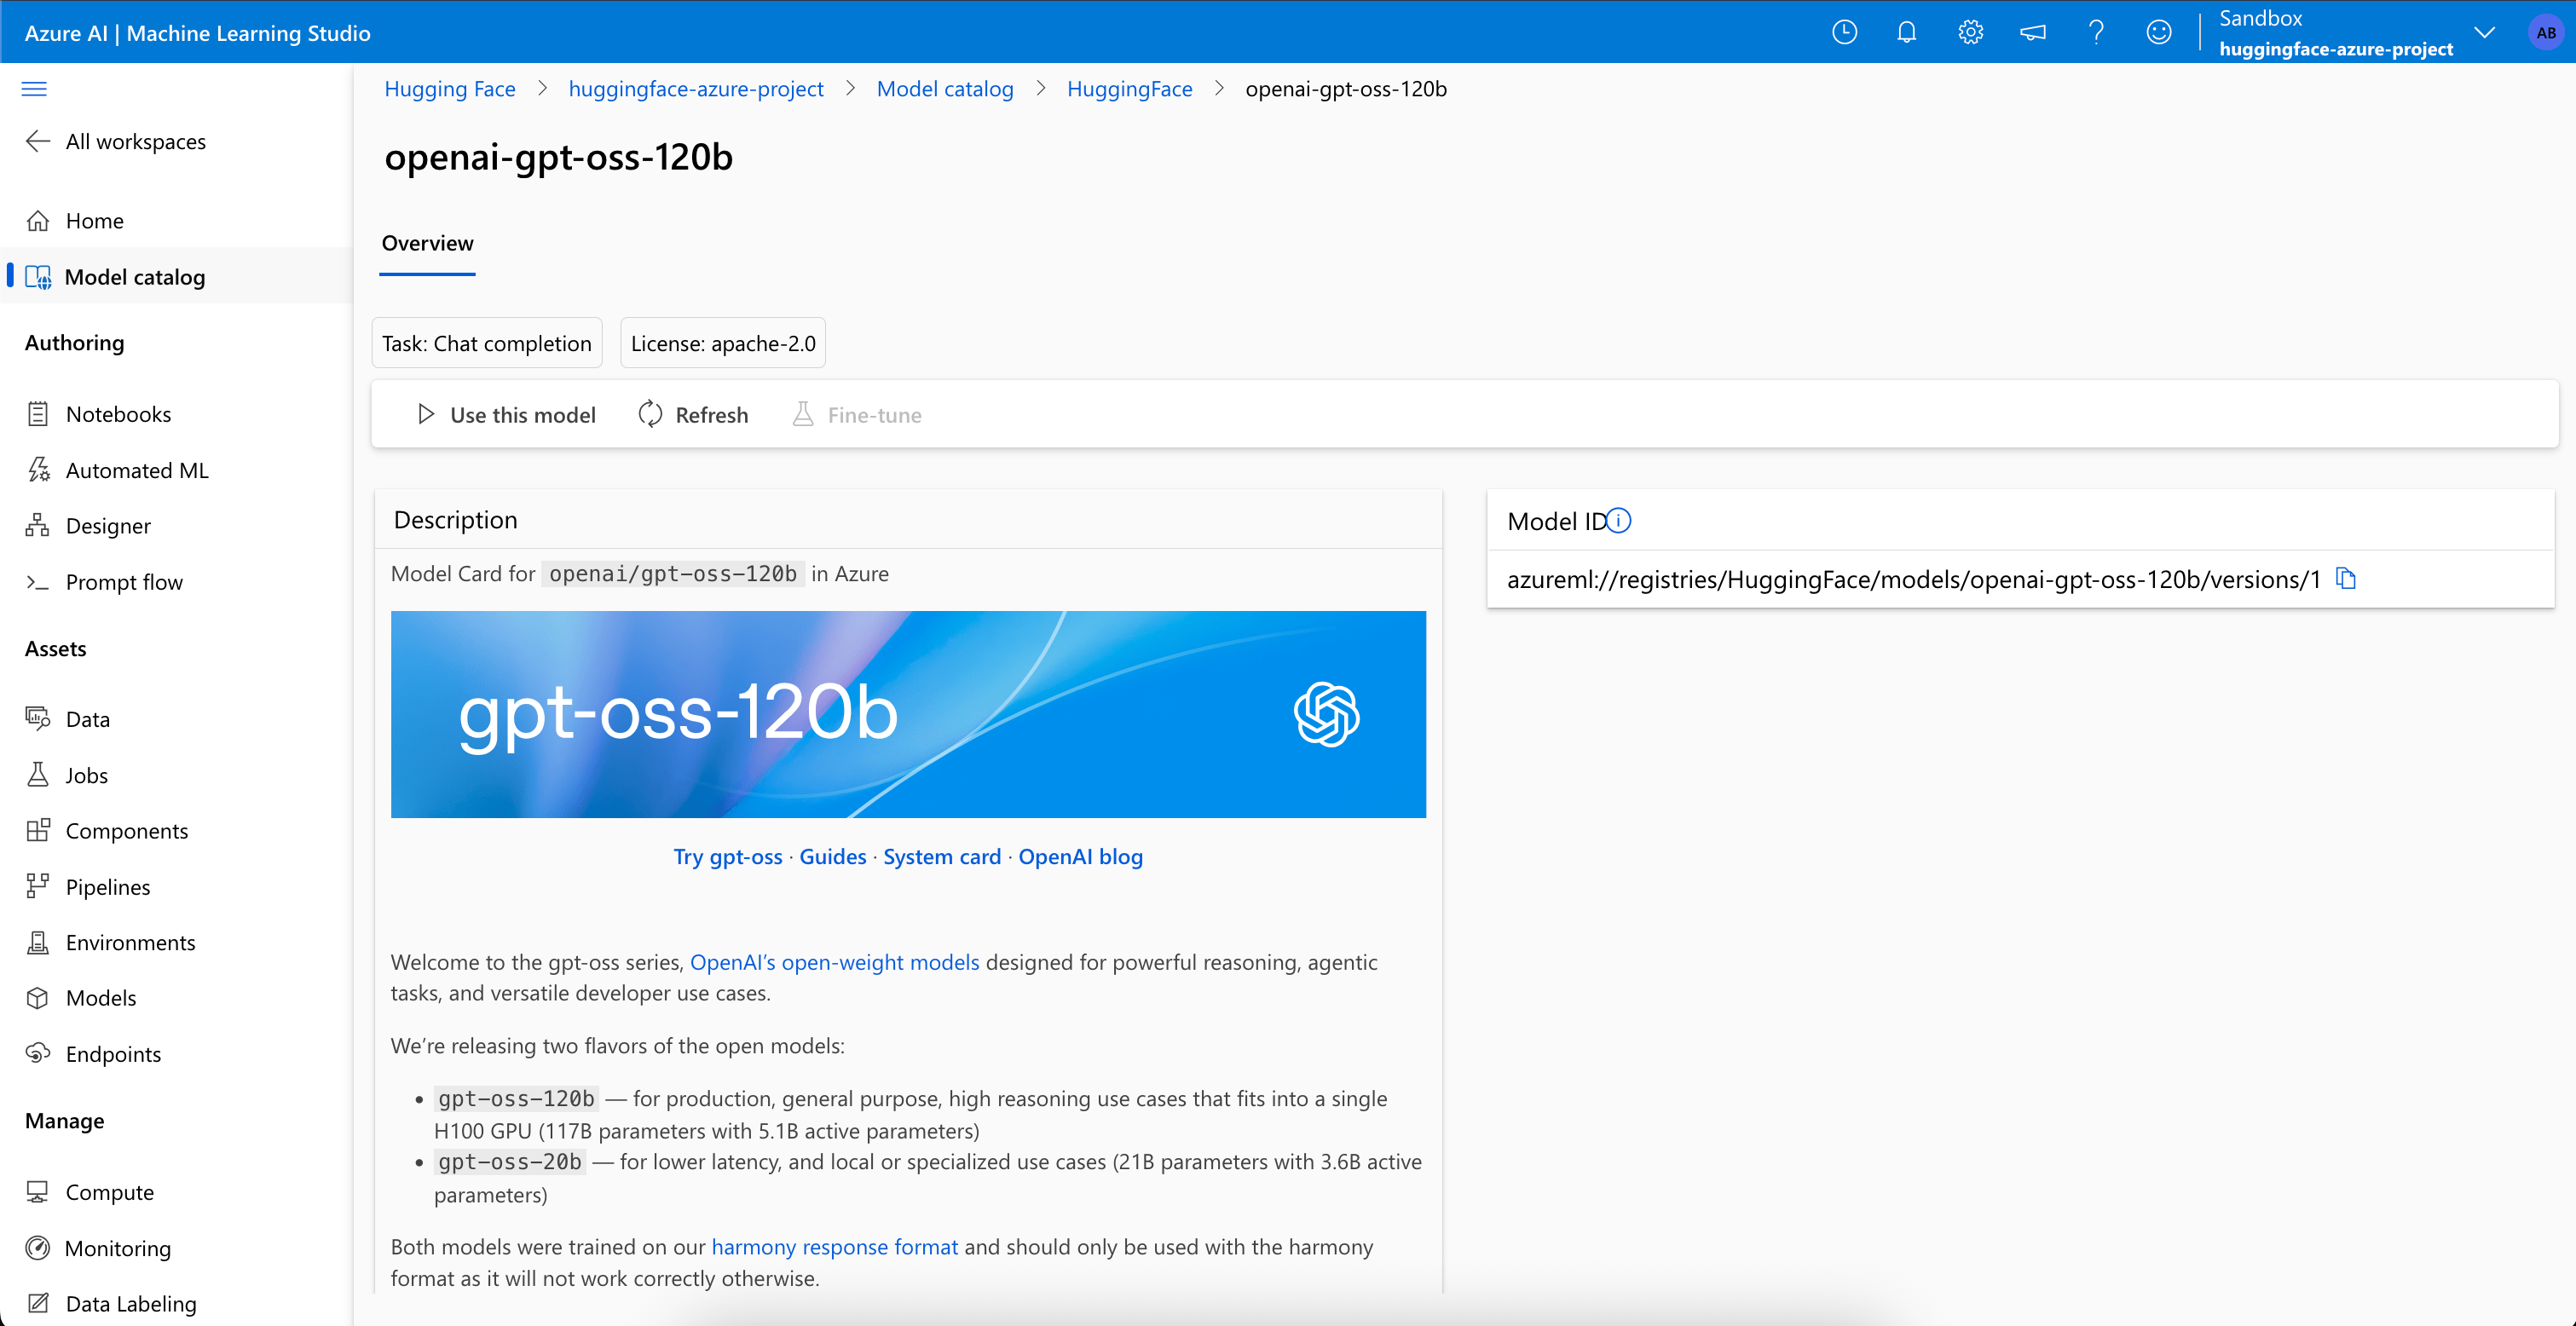The height and width of the screenshot is (1326, 2576).
Task: Show Model ID info tooltip
Action: (x=1620, y=520)
